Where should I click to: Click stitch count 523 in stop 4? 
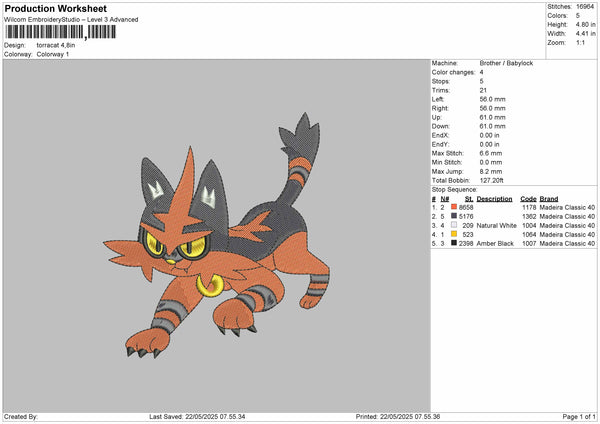coord(468,235)
